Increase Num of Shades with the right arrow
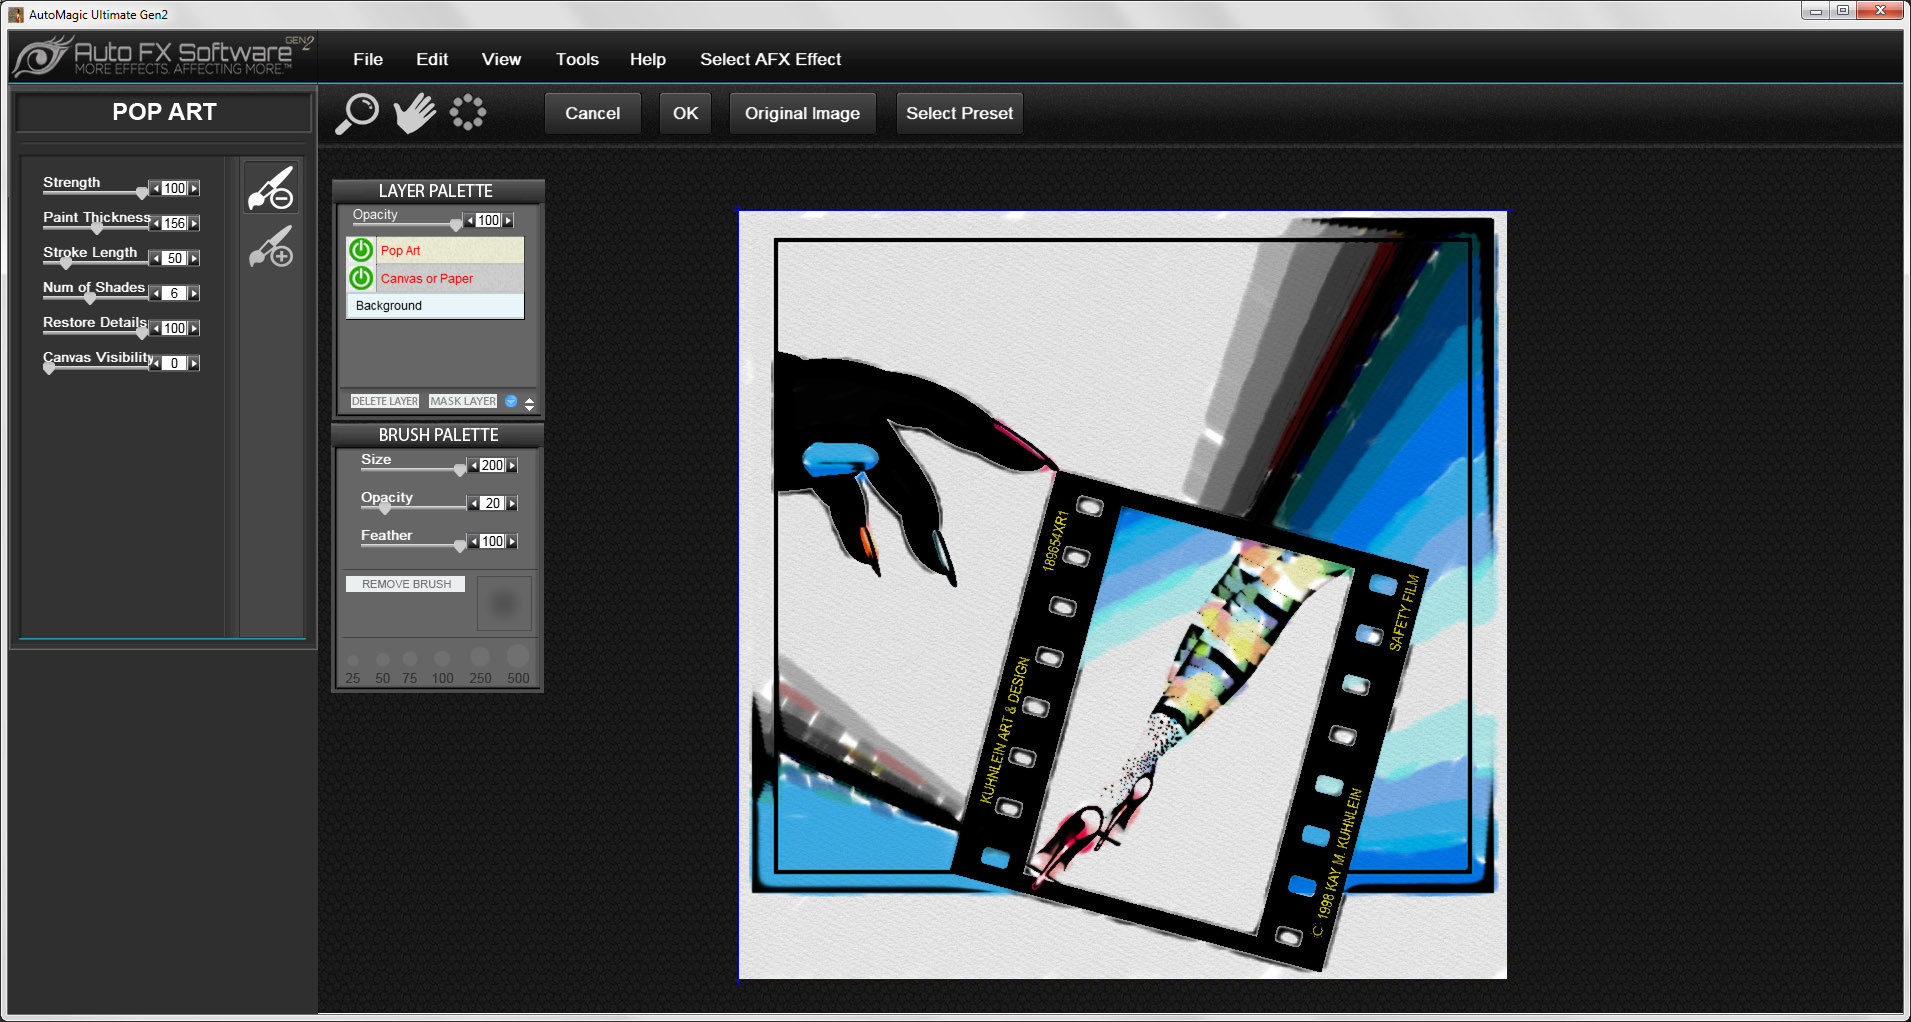The image size is (1911, 1022). click(x=195, y=293)
